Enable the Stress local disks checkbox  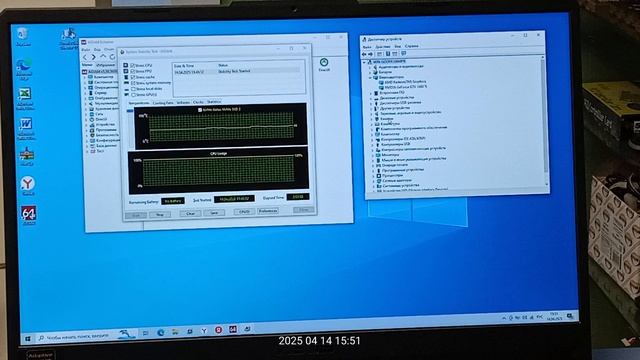(x=133, y=89)
